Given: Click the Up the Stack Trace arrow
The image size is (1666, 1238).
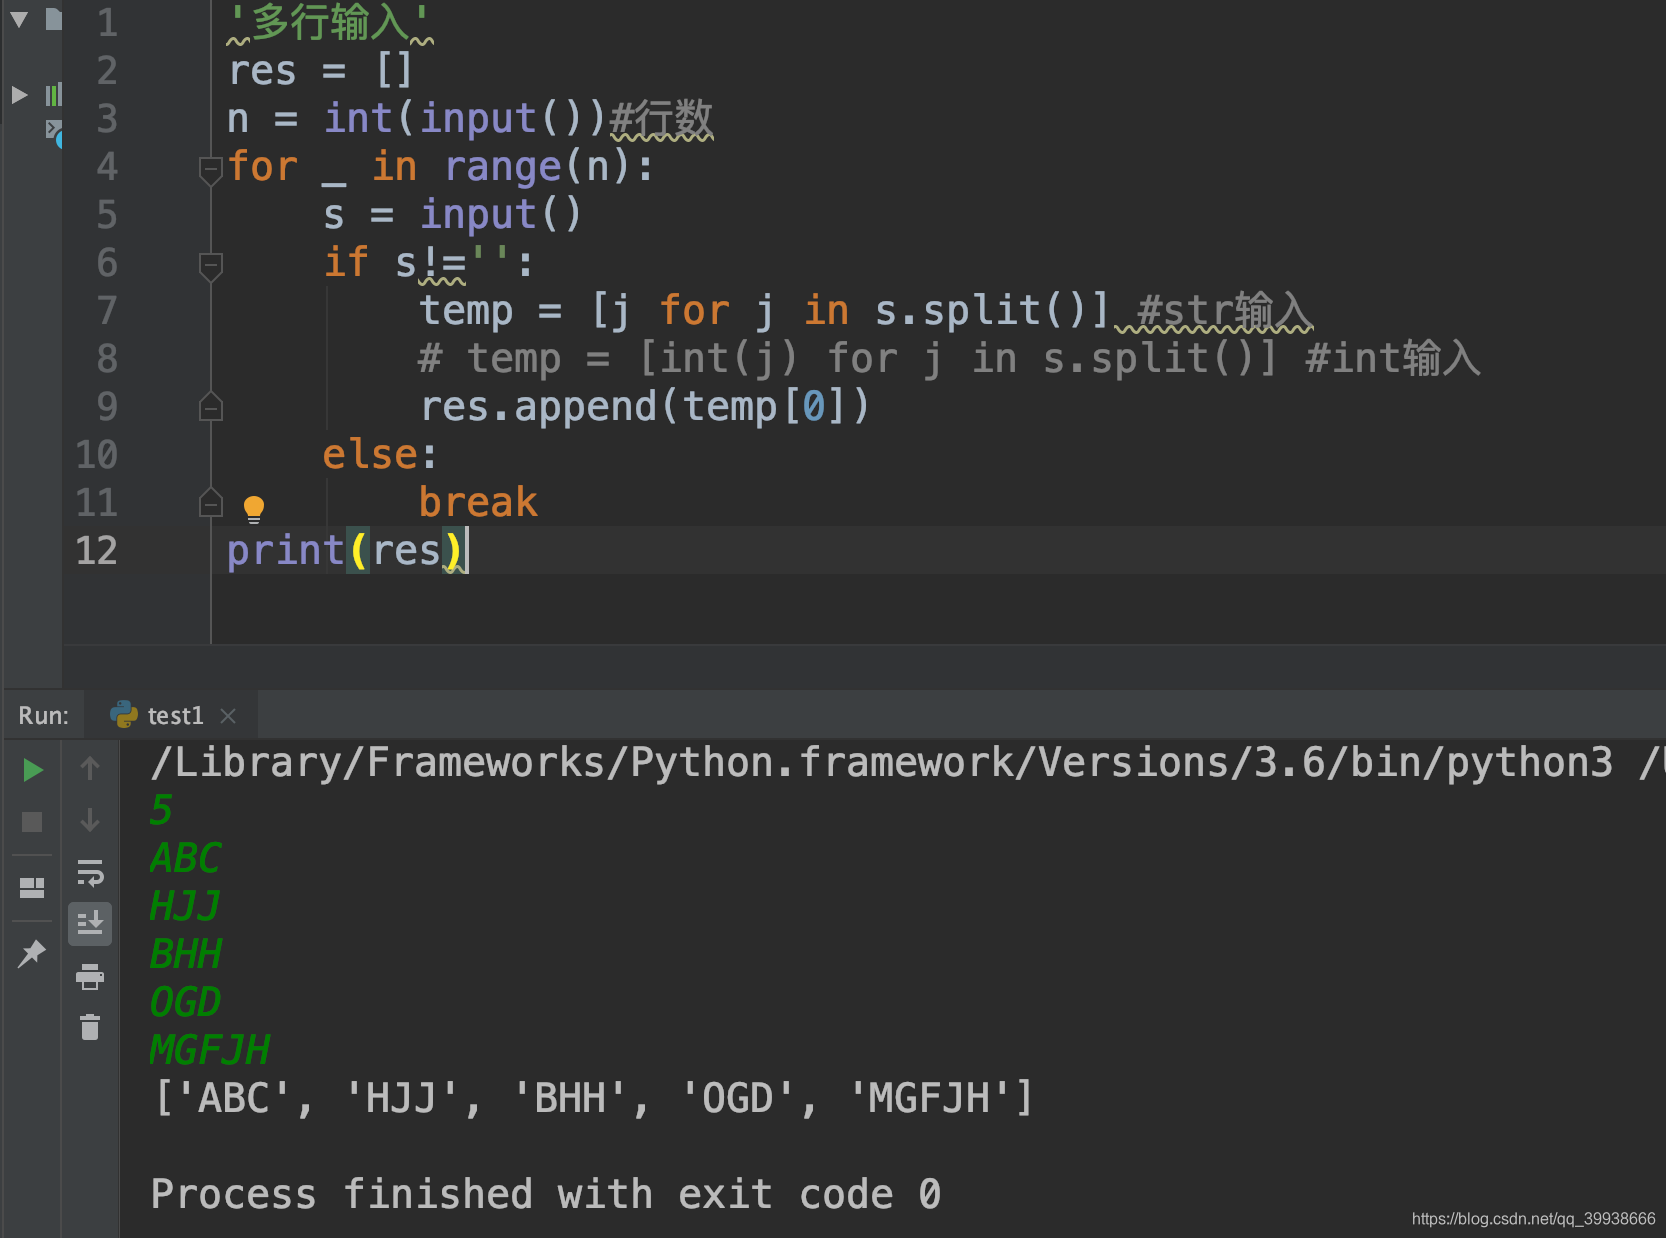Looking at the screenshot, I should tap(90, 768).
